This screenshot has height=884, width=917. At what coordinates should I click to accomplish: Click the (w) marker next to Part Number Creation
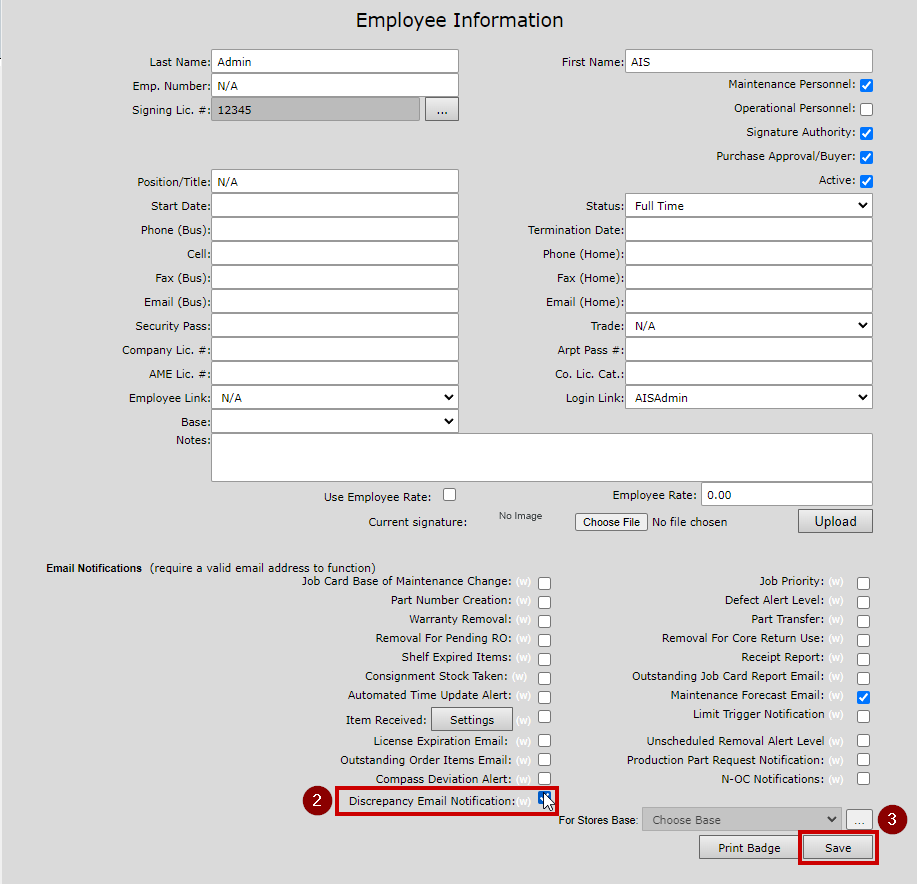523,601
